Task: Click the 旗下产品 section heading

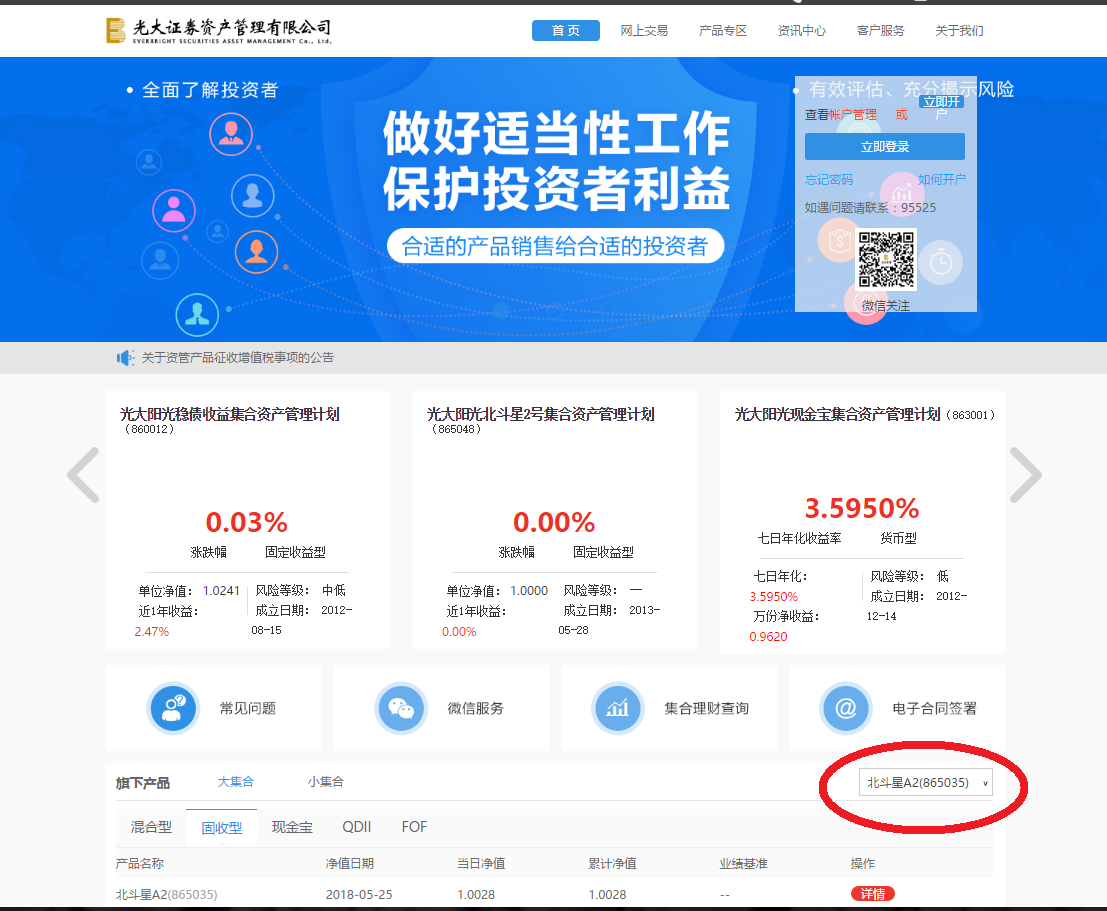Action: pyautogui.click(x=143, y=783)
